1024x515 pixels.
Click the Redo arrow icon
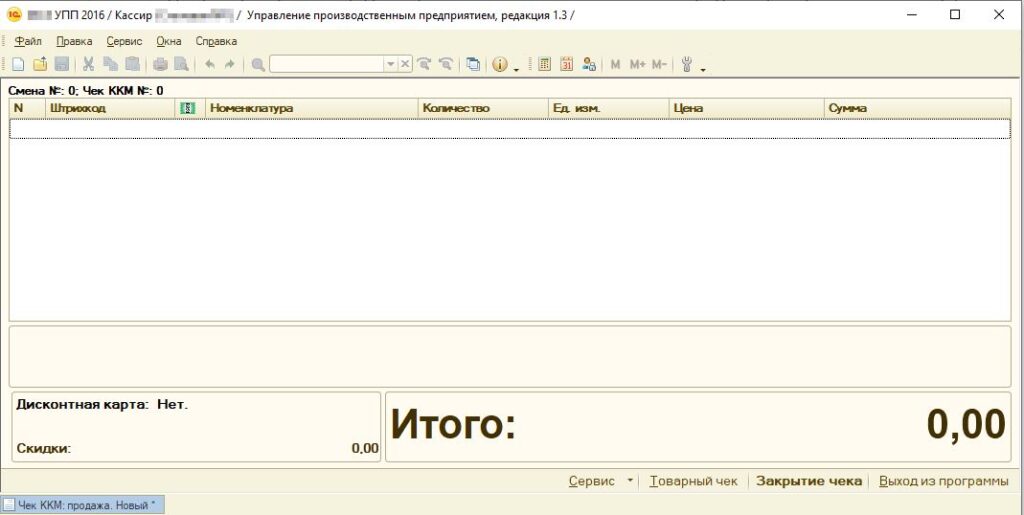pos(229,64)
